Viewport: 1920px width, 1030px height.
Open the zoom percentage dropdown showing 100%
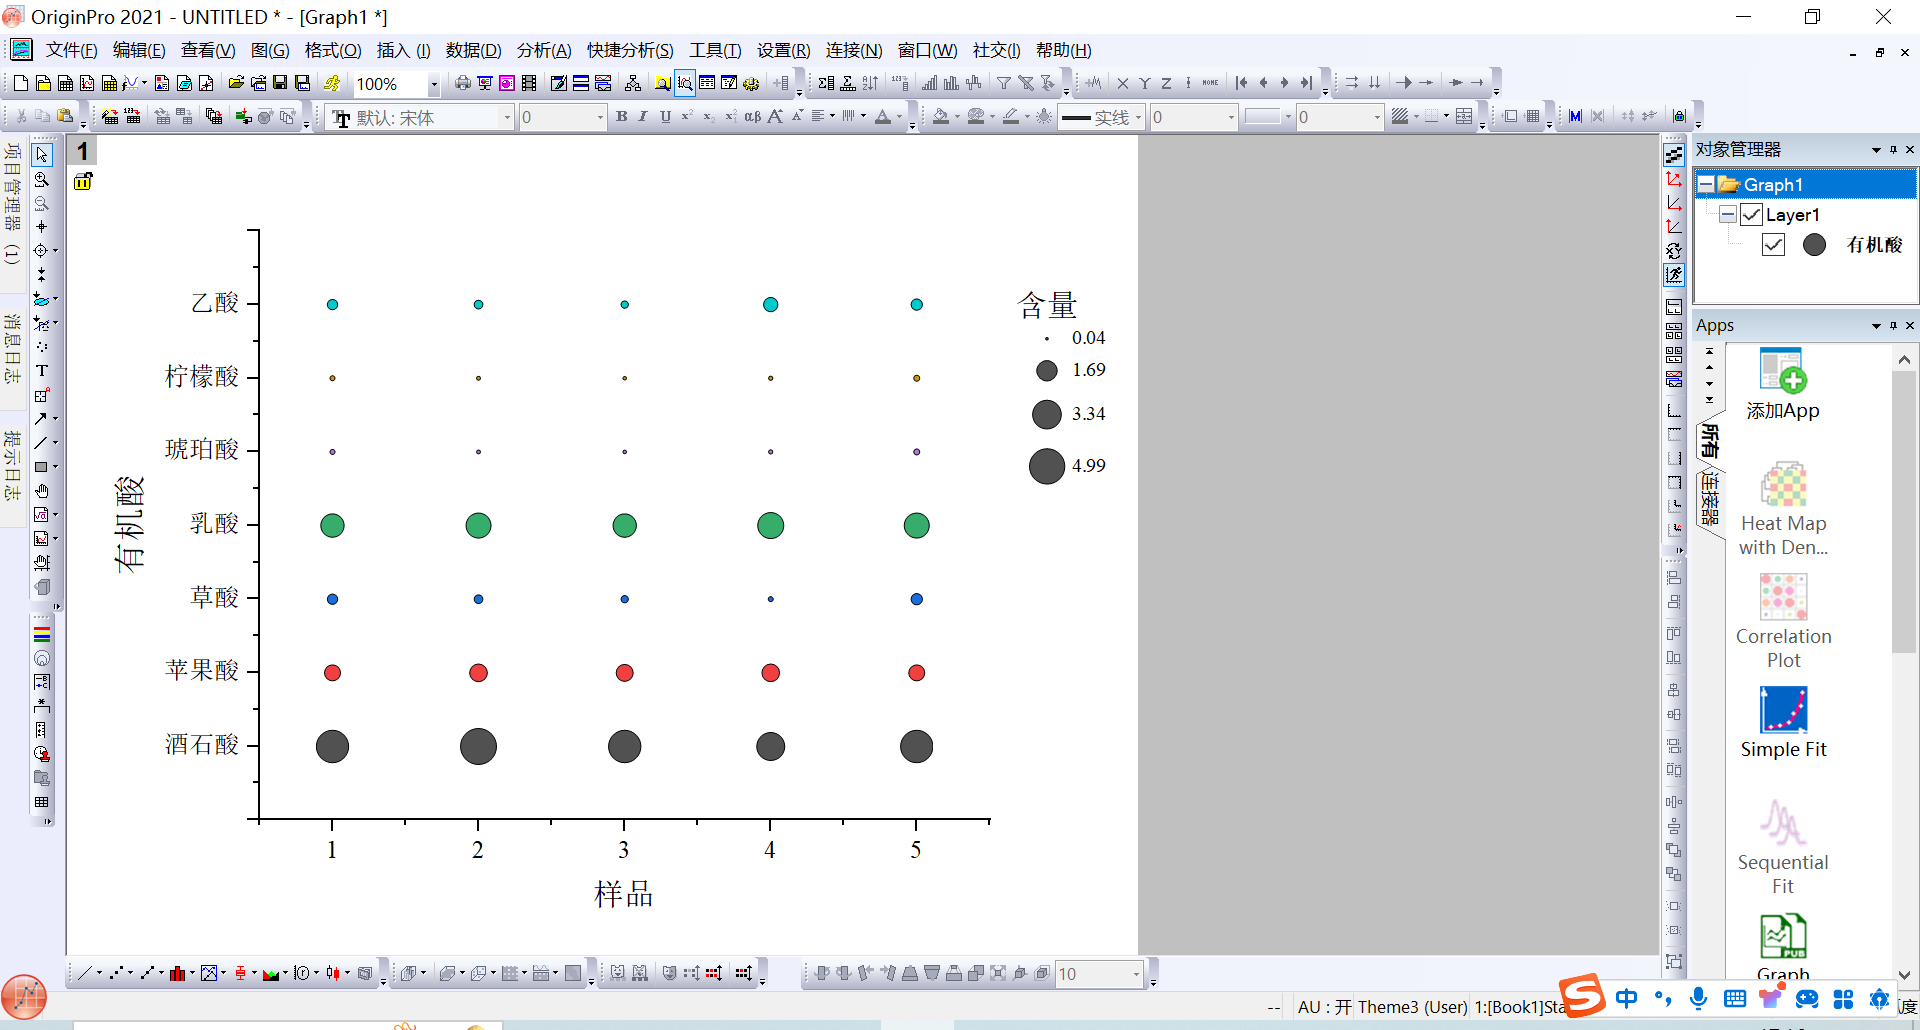click(433, 84)
